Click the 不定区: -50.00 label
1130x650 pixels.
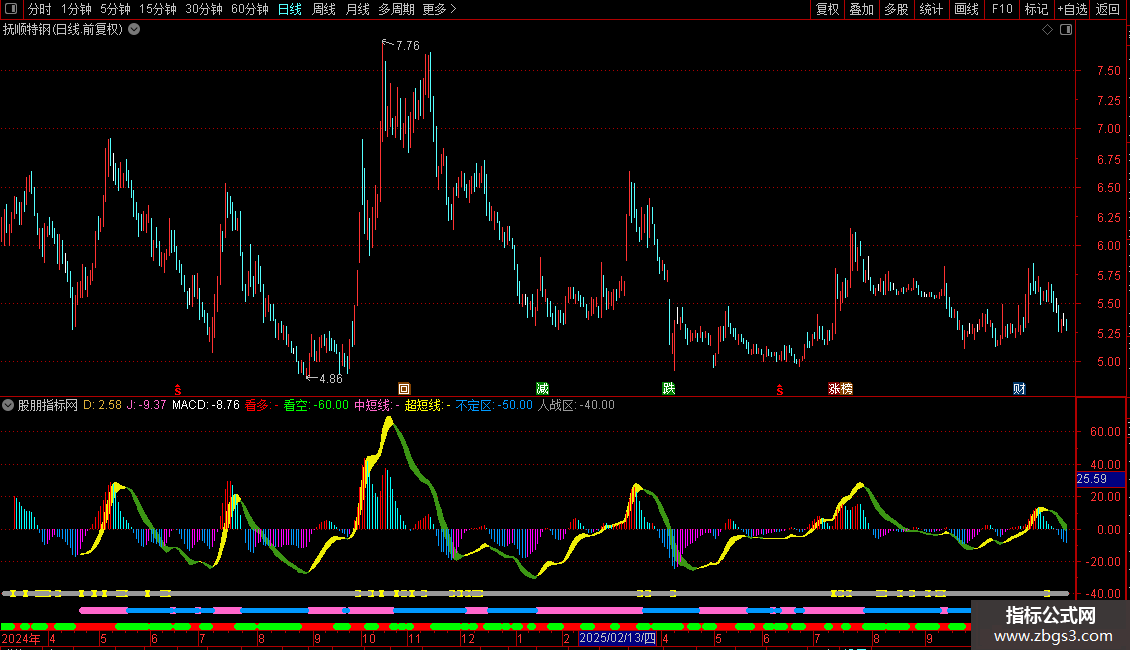(x=494, y=405)
